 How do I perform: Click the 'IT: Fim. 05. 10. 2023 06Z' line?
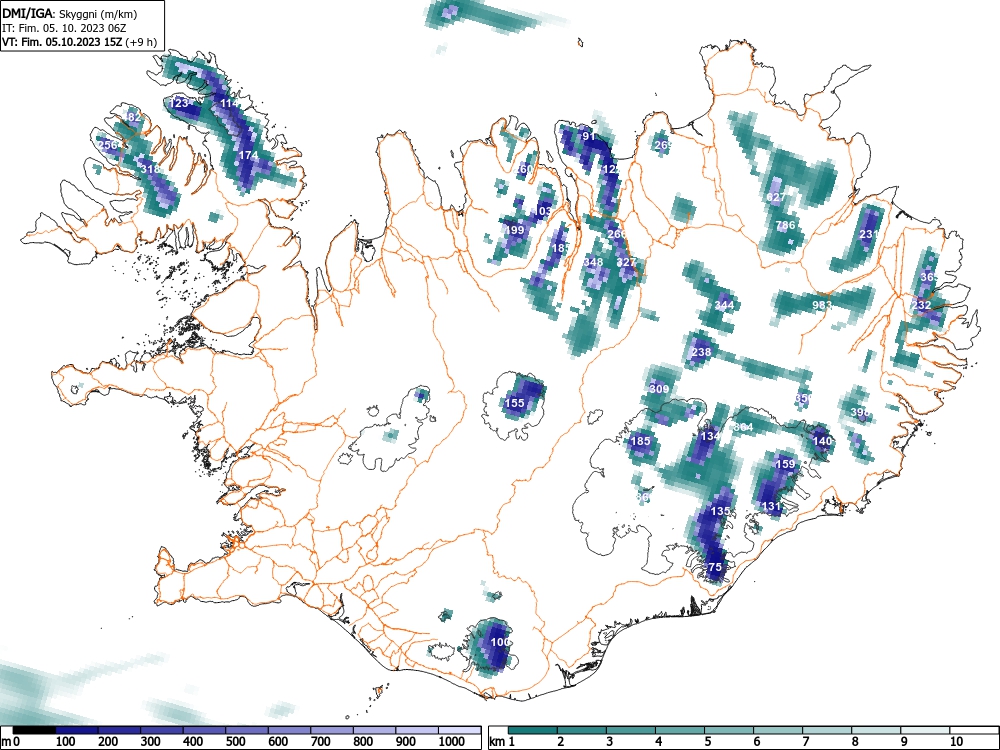[x=64, y=28]
